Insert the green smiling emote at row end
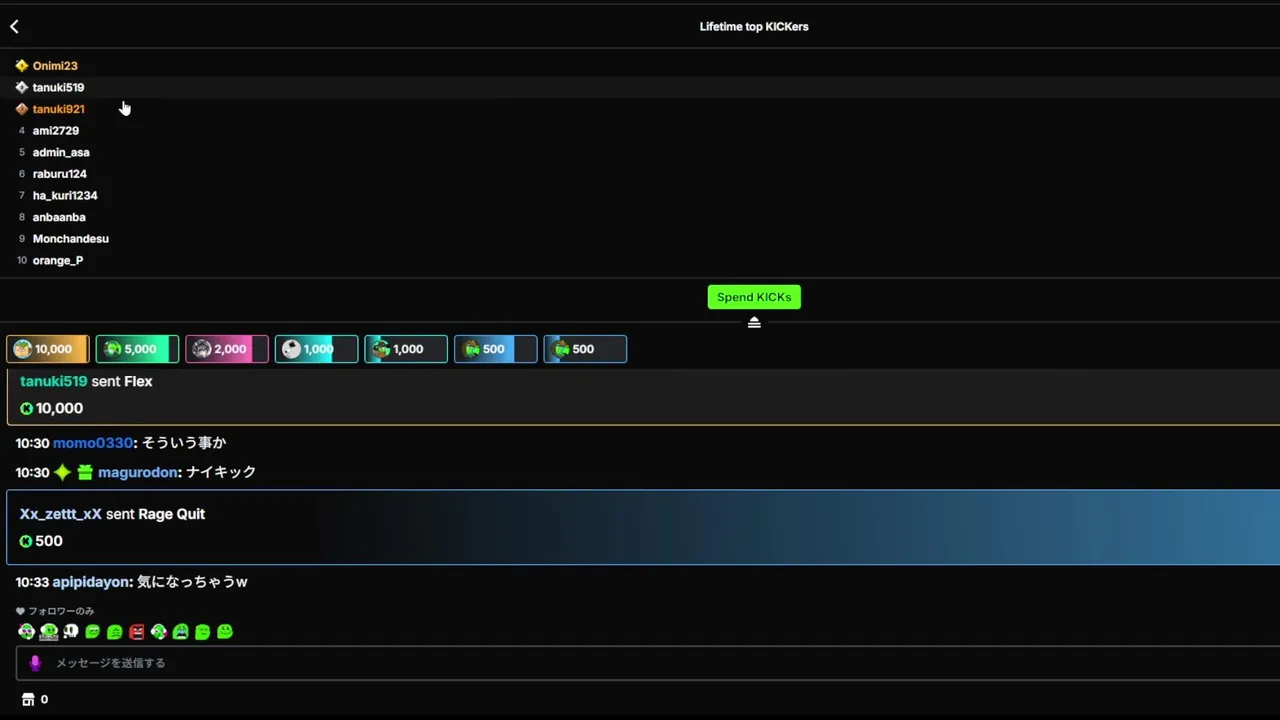 tap(225, 632)
